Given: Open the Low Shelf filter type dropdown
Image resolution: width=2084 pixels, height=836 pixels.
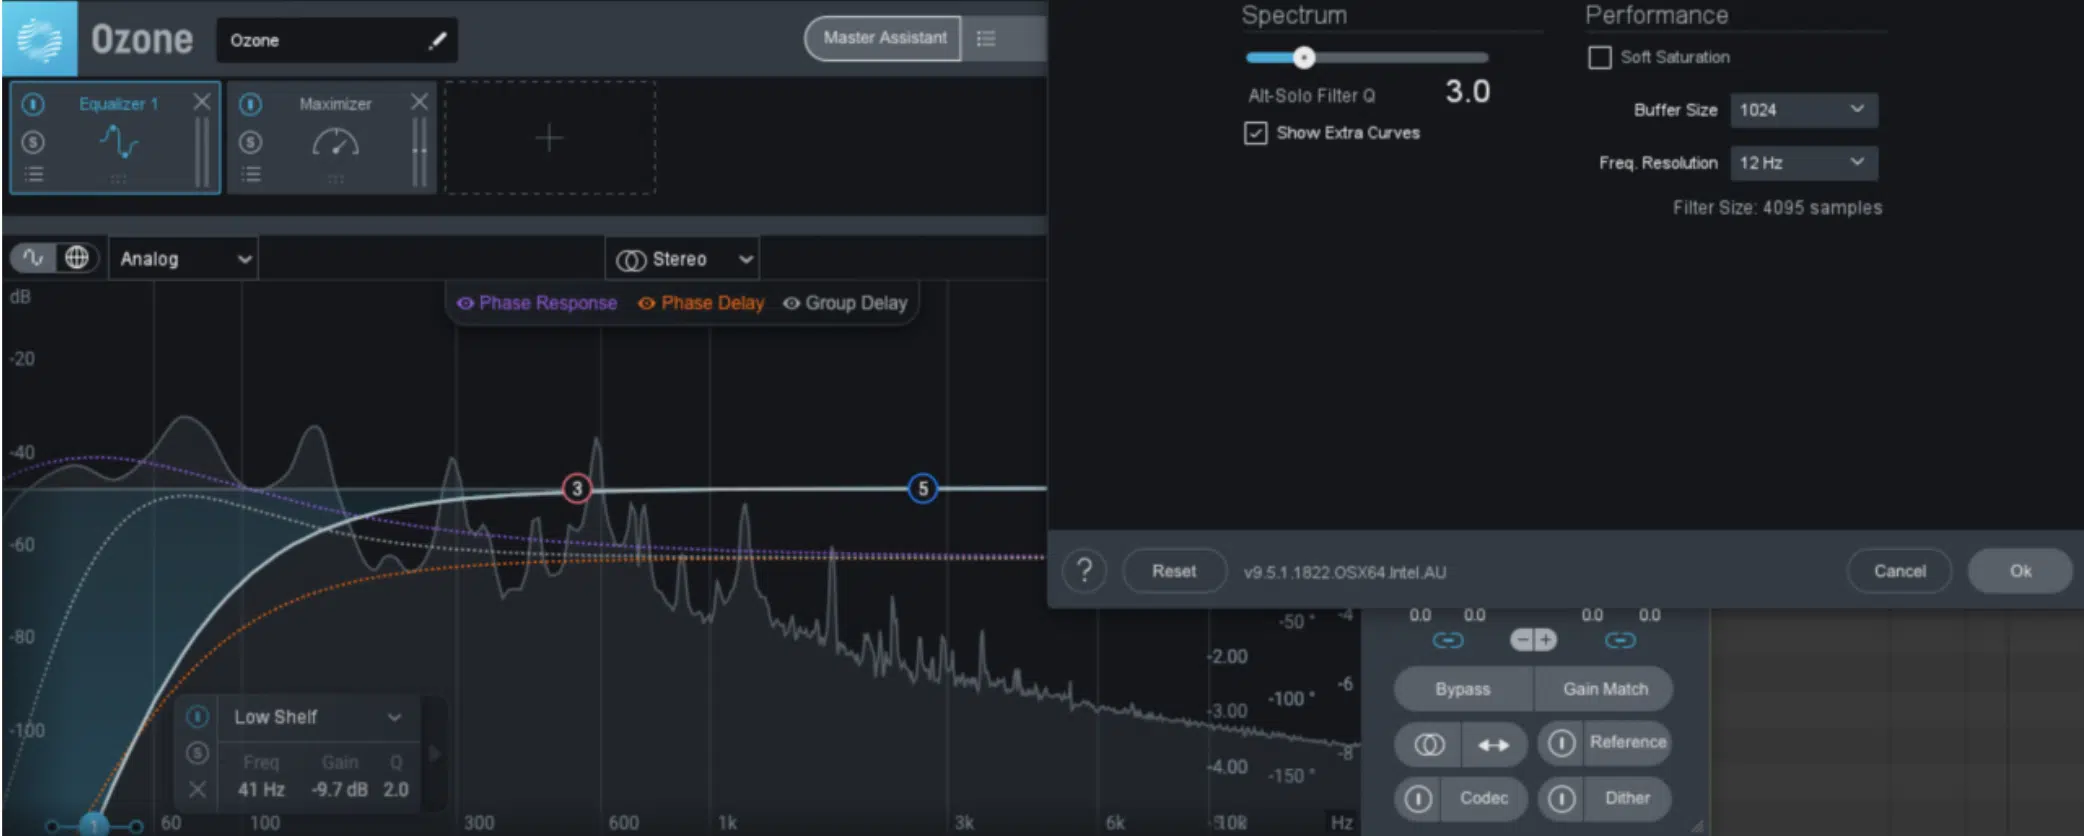Looking at the screenshot, I should point(318,717).
